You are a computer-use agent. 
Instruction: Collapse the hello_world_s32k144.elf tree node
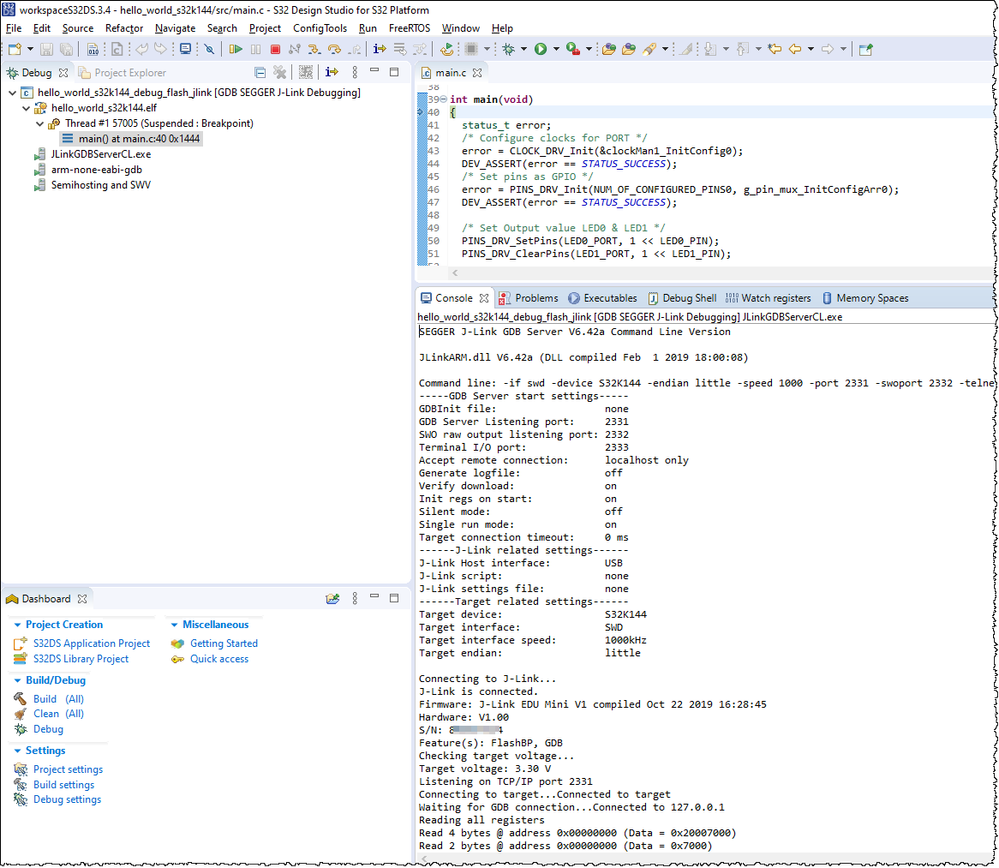pyautogui.click(x=26, y=108)
